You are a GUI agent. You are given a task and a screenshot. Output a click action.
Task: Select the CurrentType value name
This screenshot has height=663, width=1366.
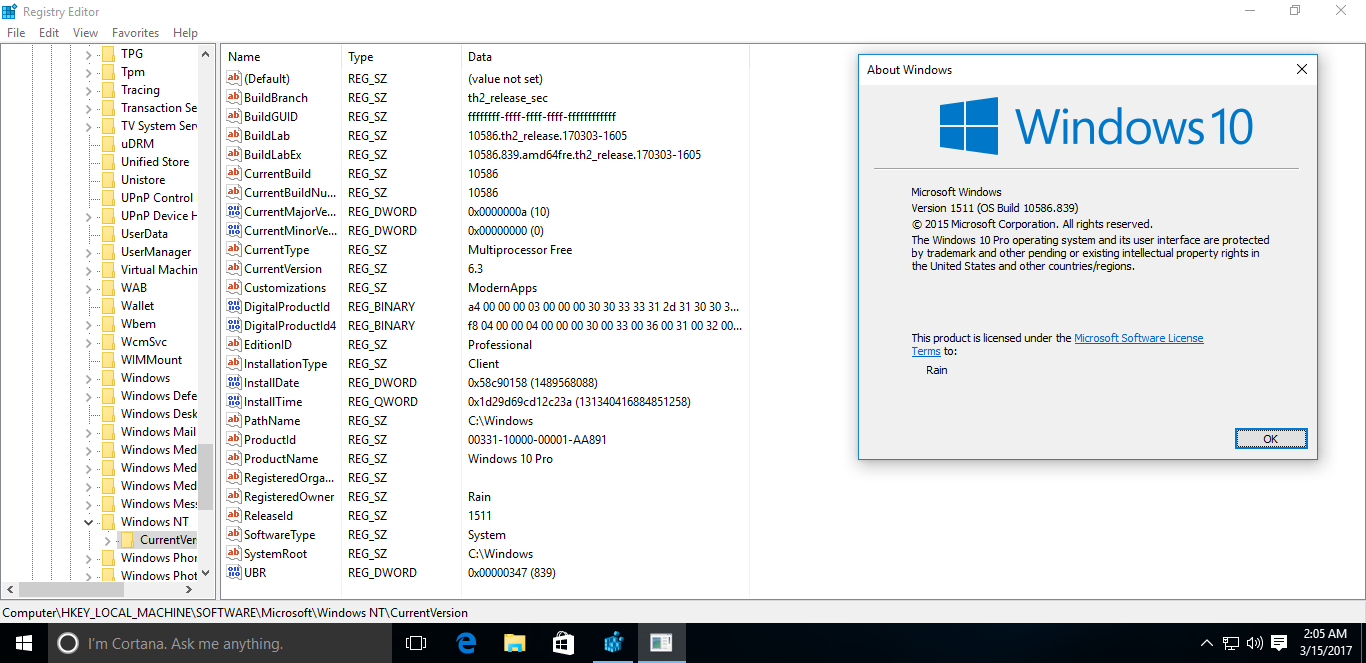[x=276, y=250]
